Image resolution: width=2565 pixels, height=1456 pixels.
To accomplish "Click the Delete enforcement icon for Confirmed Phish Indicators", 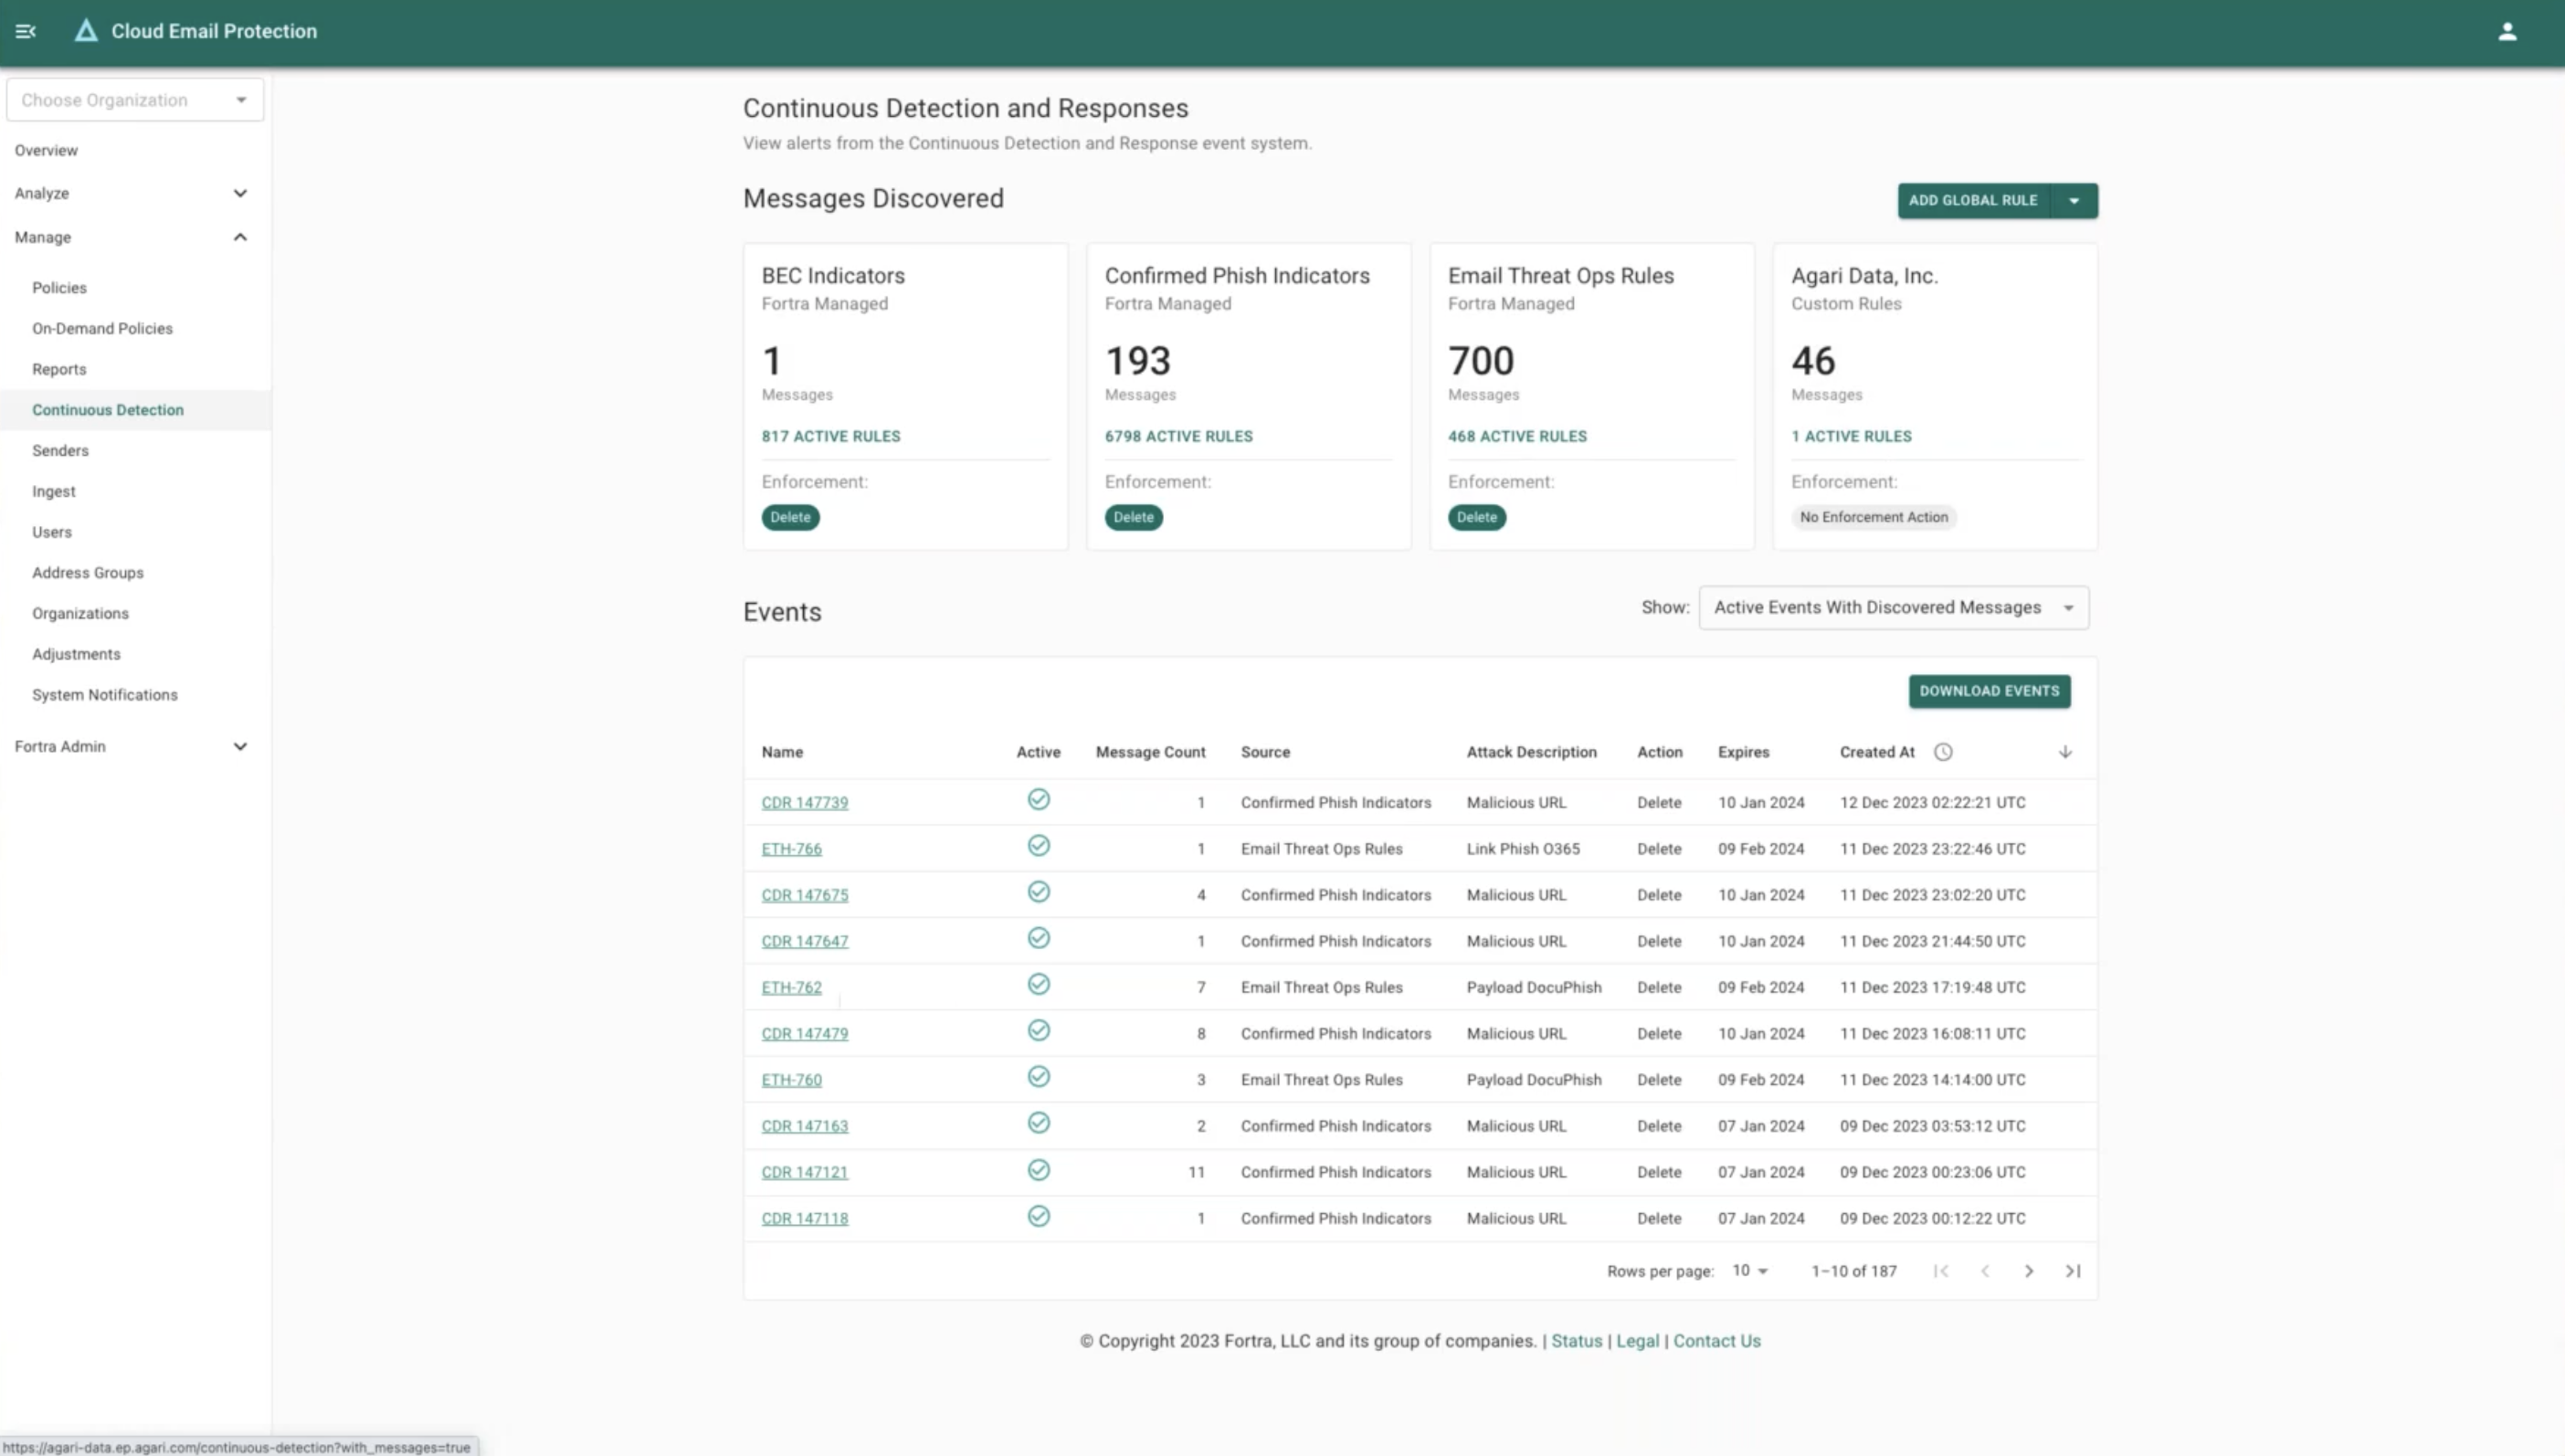I will point(1133,516).
